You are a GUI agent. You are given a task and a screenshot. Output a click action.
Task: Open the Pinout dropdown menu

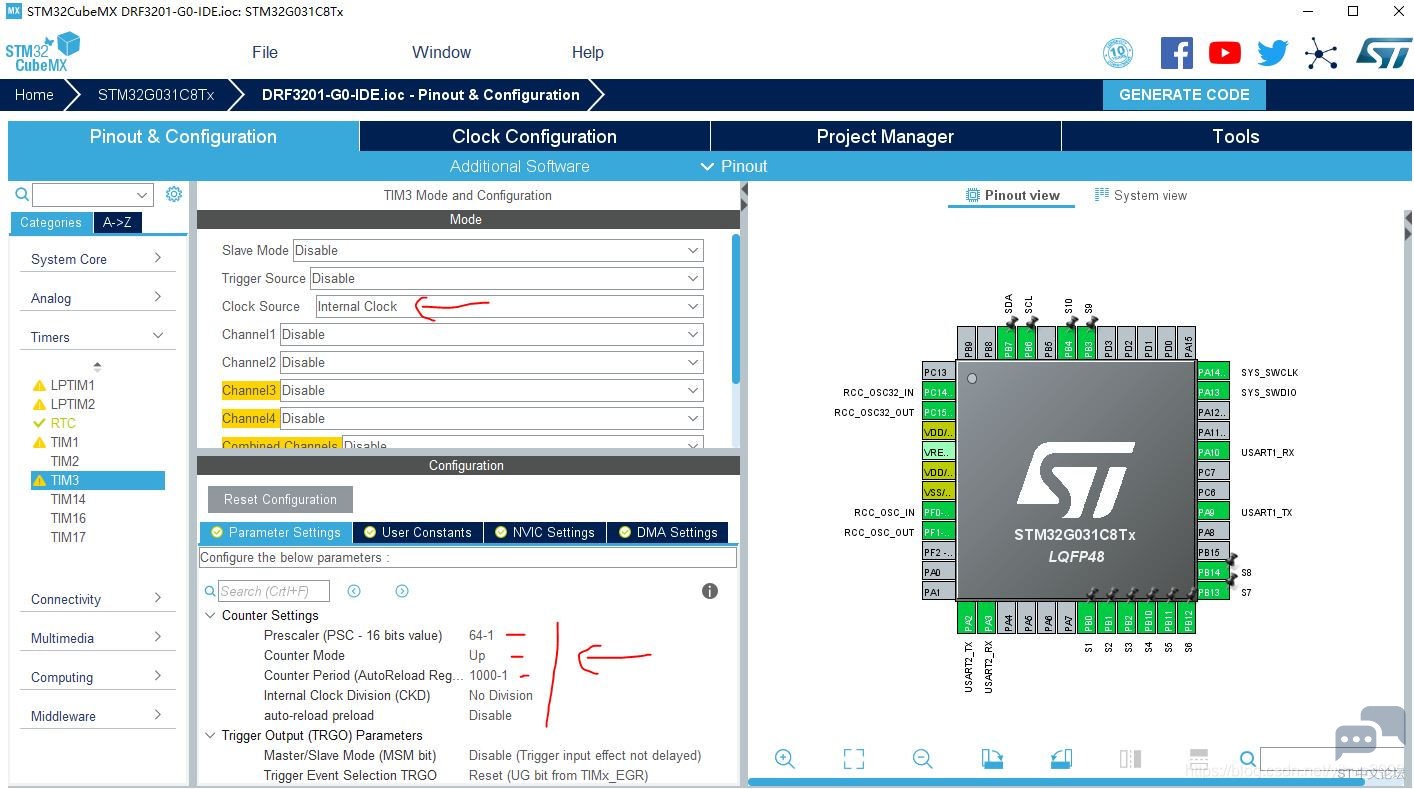coord(734,166)
